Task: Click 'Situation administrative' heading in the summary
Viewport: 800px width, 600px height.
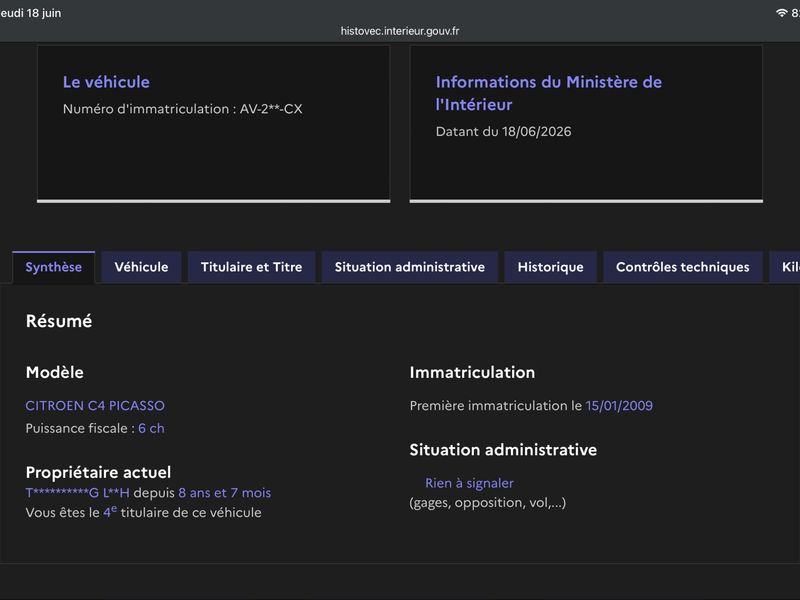Action: click(503, 449)
